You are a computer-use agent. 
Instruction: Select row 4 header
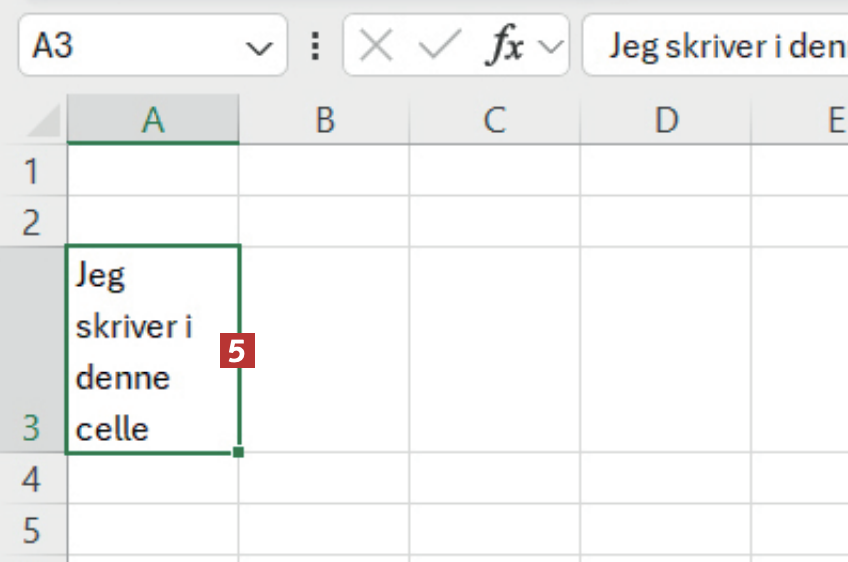32,479
